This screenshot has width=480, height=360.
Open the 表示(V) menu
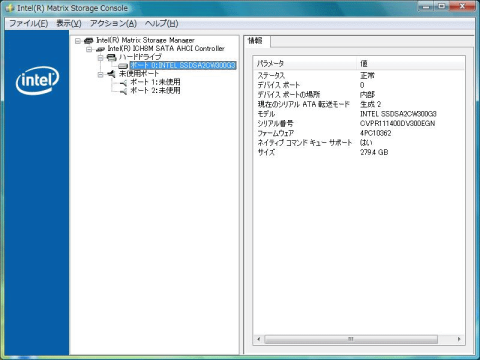[x=69, y=23]
